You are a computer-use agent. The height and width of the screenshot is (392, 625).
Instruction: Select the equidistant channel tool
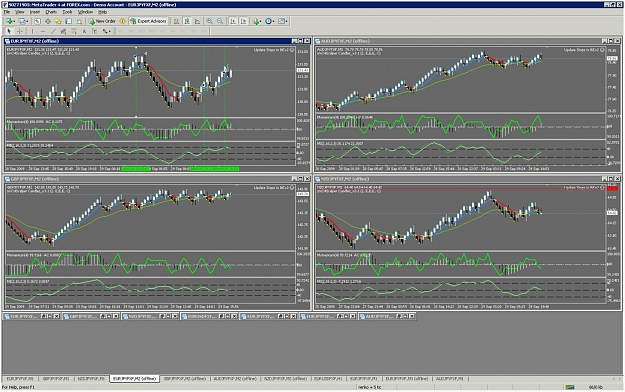(x=64, y=31)
